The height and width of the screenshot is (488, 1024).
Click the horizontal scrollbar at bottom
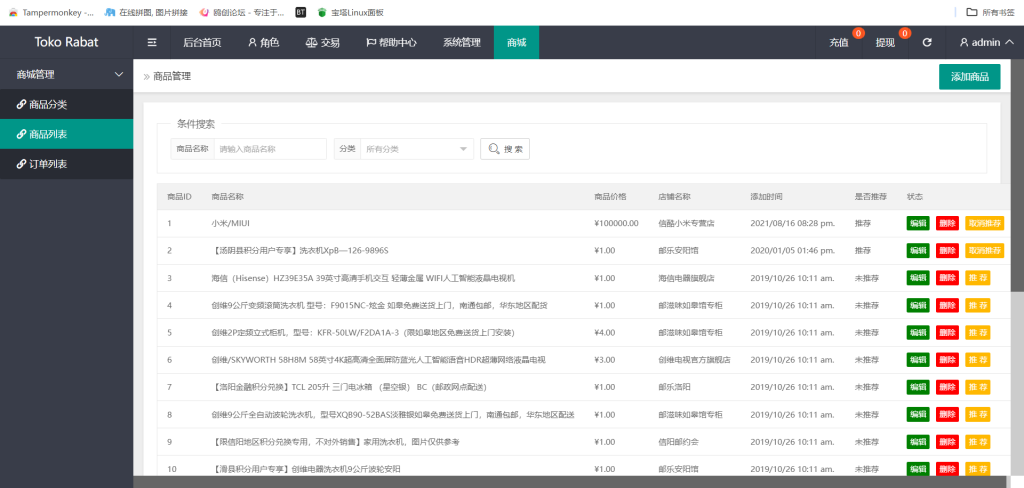coord(571,482)
